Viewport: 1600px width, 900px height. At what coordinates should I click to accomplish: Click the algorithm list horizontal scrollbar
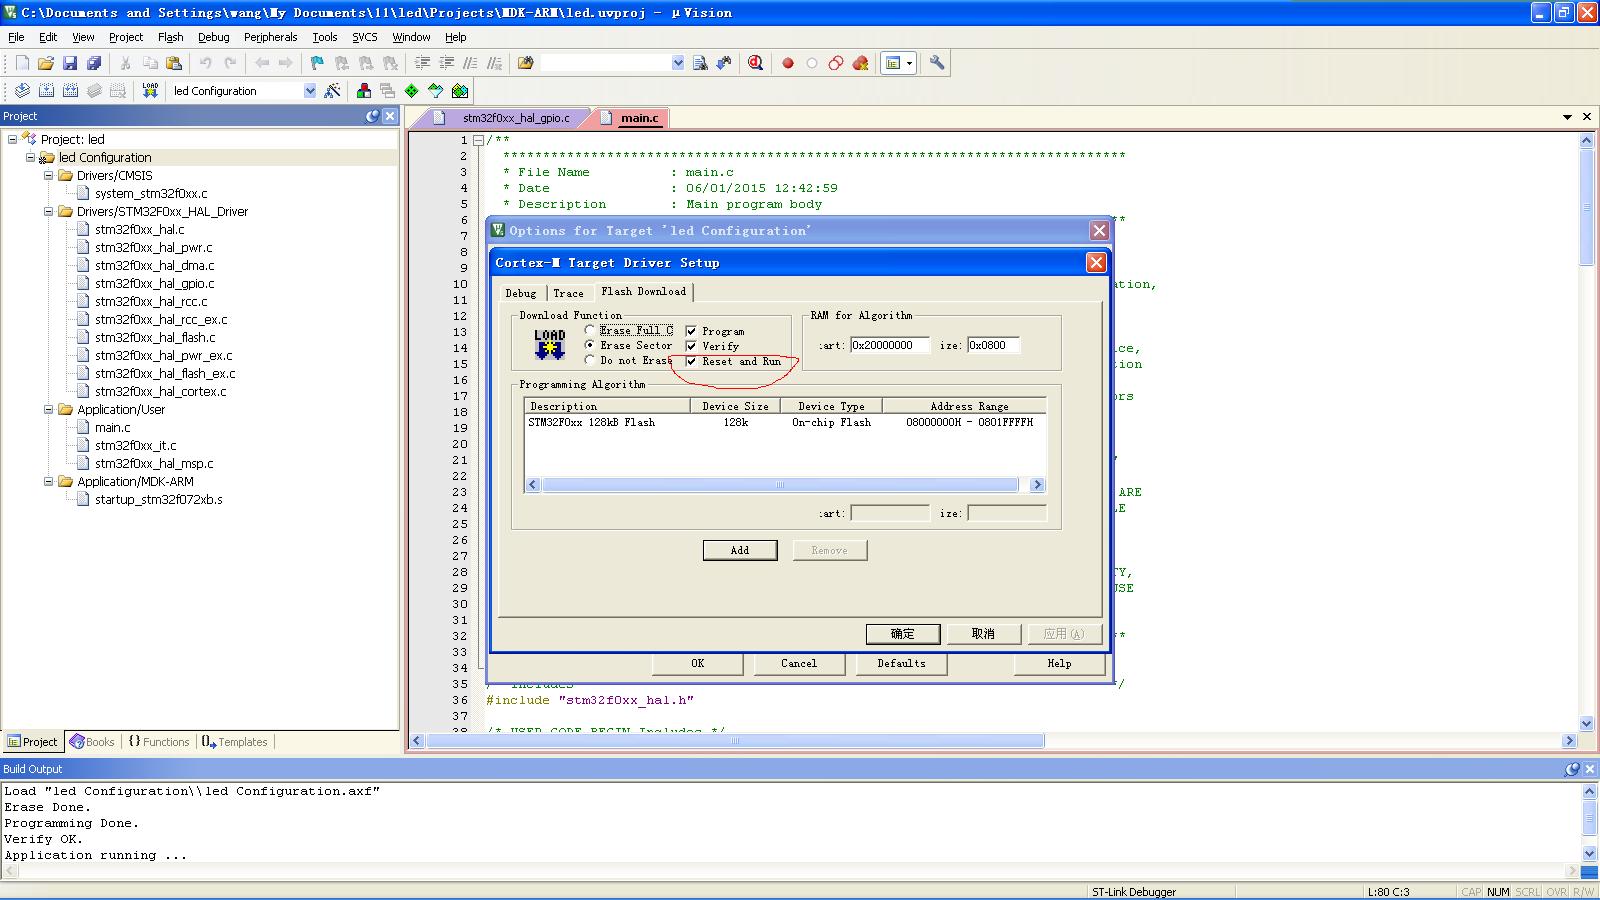tap(780, 485)
